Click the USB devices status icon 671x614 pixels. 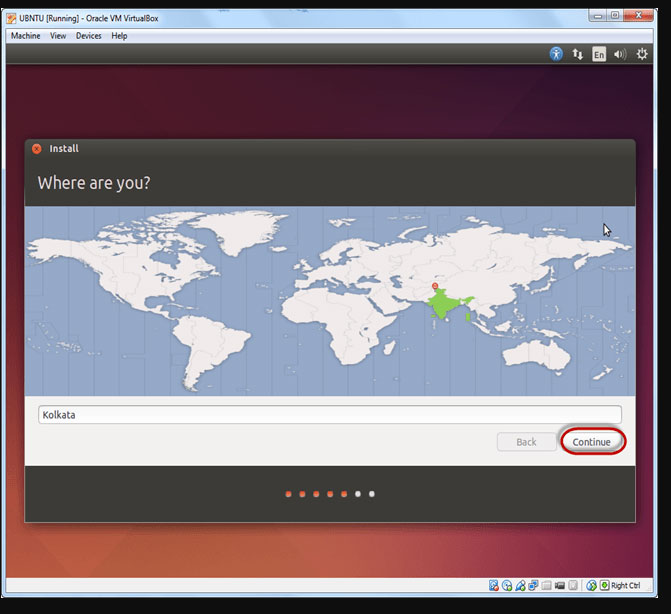click(x=520, y=585)
